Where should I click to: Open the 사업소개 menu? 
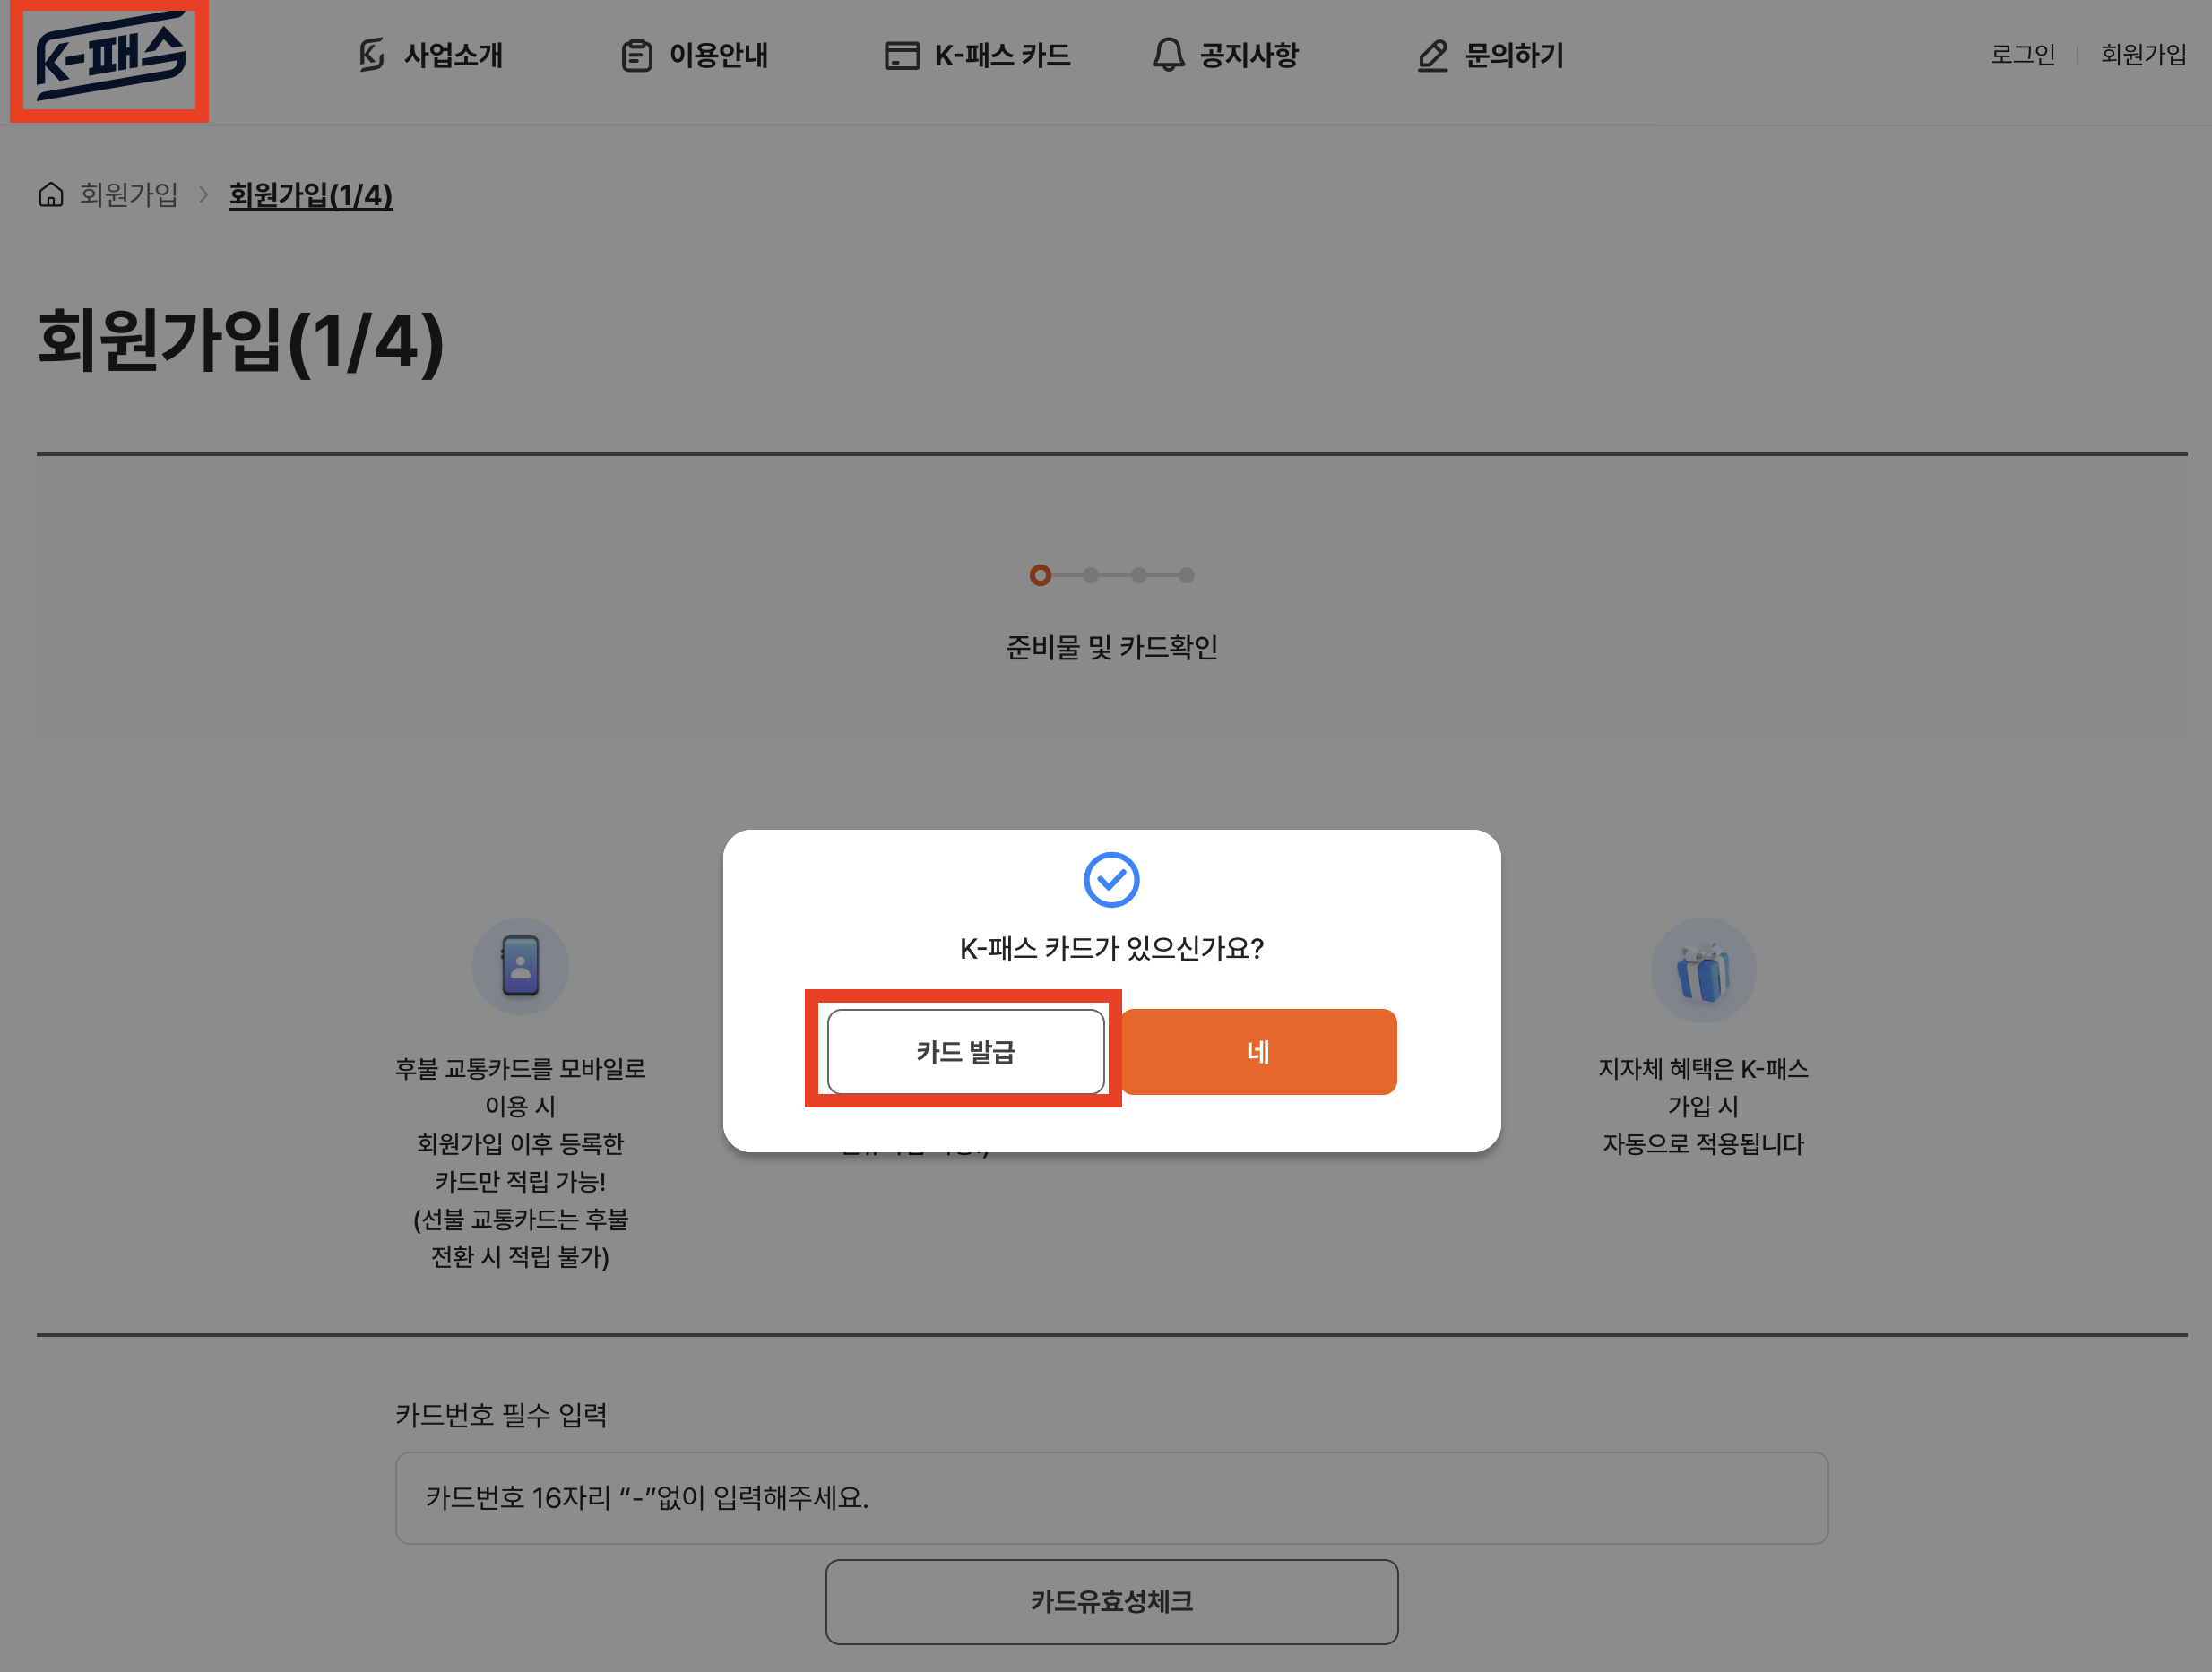(x=453, y=55)
